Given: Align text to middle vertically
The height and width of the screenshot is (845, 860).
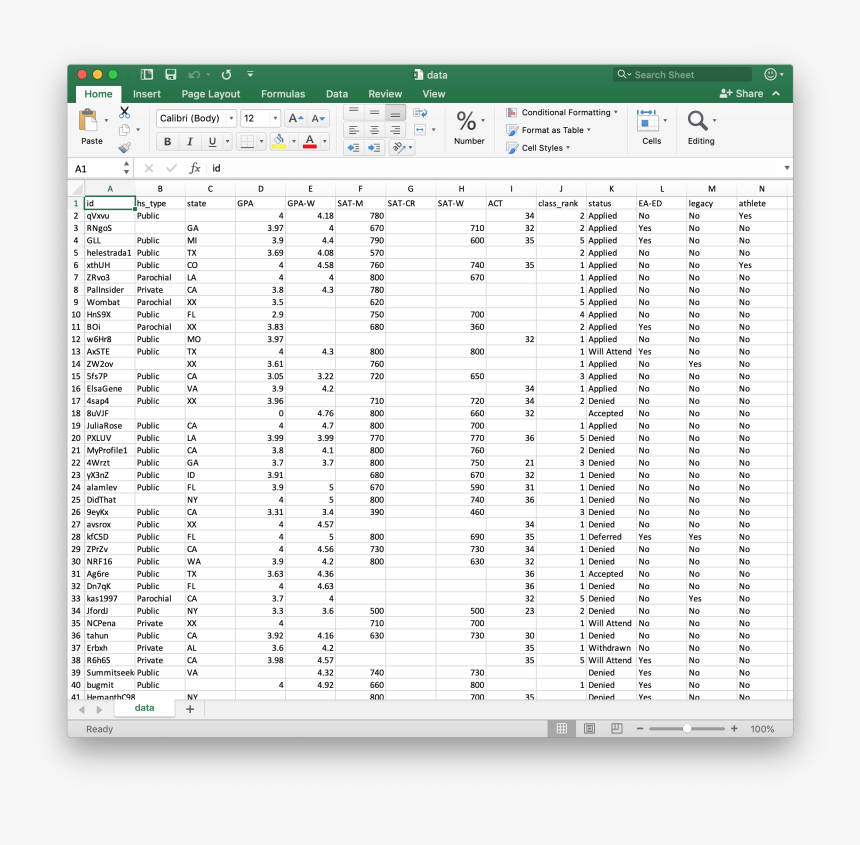Looking at the screenshot, I should click(x=375, y=112).
